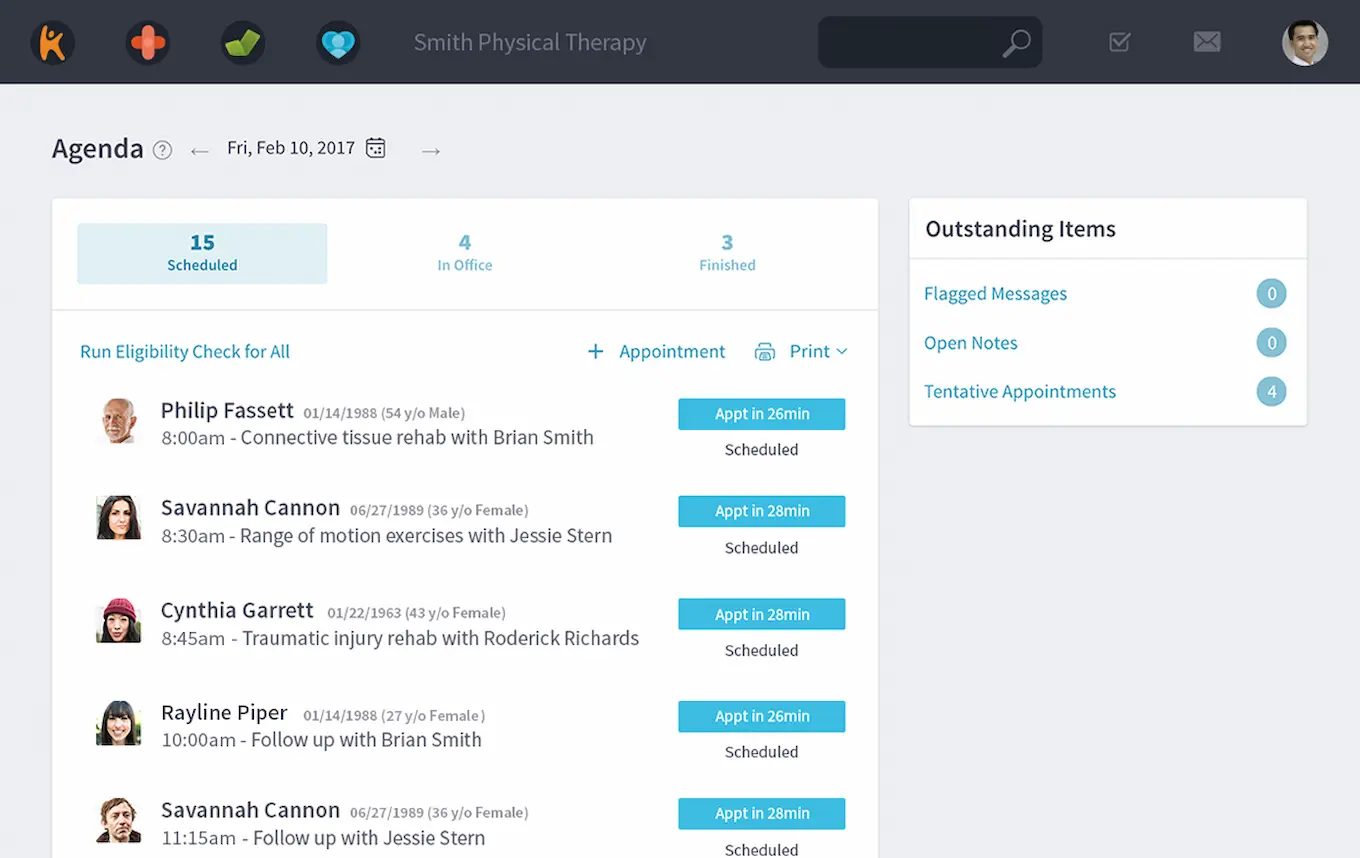This screenshot has height=858, width=1360.
Task: Click the orange K figure app icon
Action: pyautogui.click(x=52, y=43)
